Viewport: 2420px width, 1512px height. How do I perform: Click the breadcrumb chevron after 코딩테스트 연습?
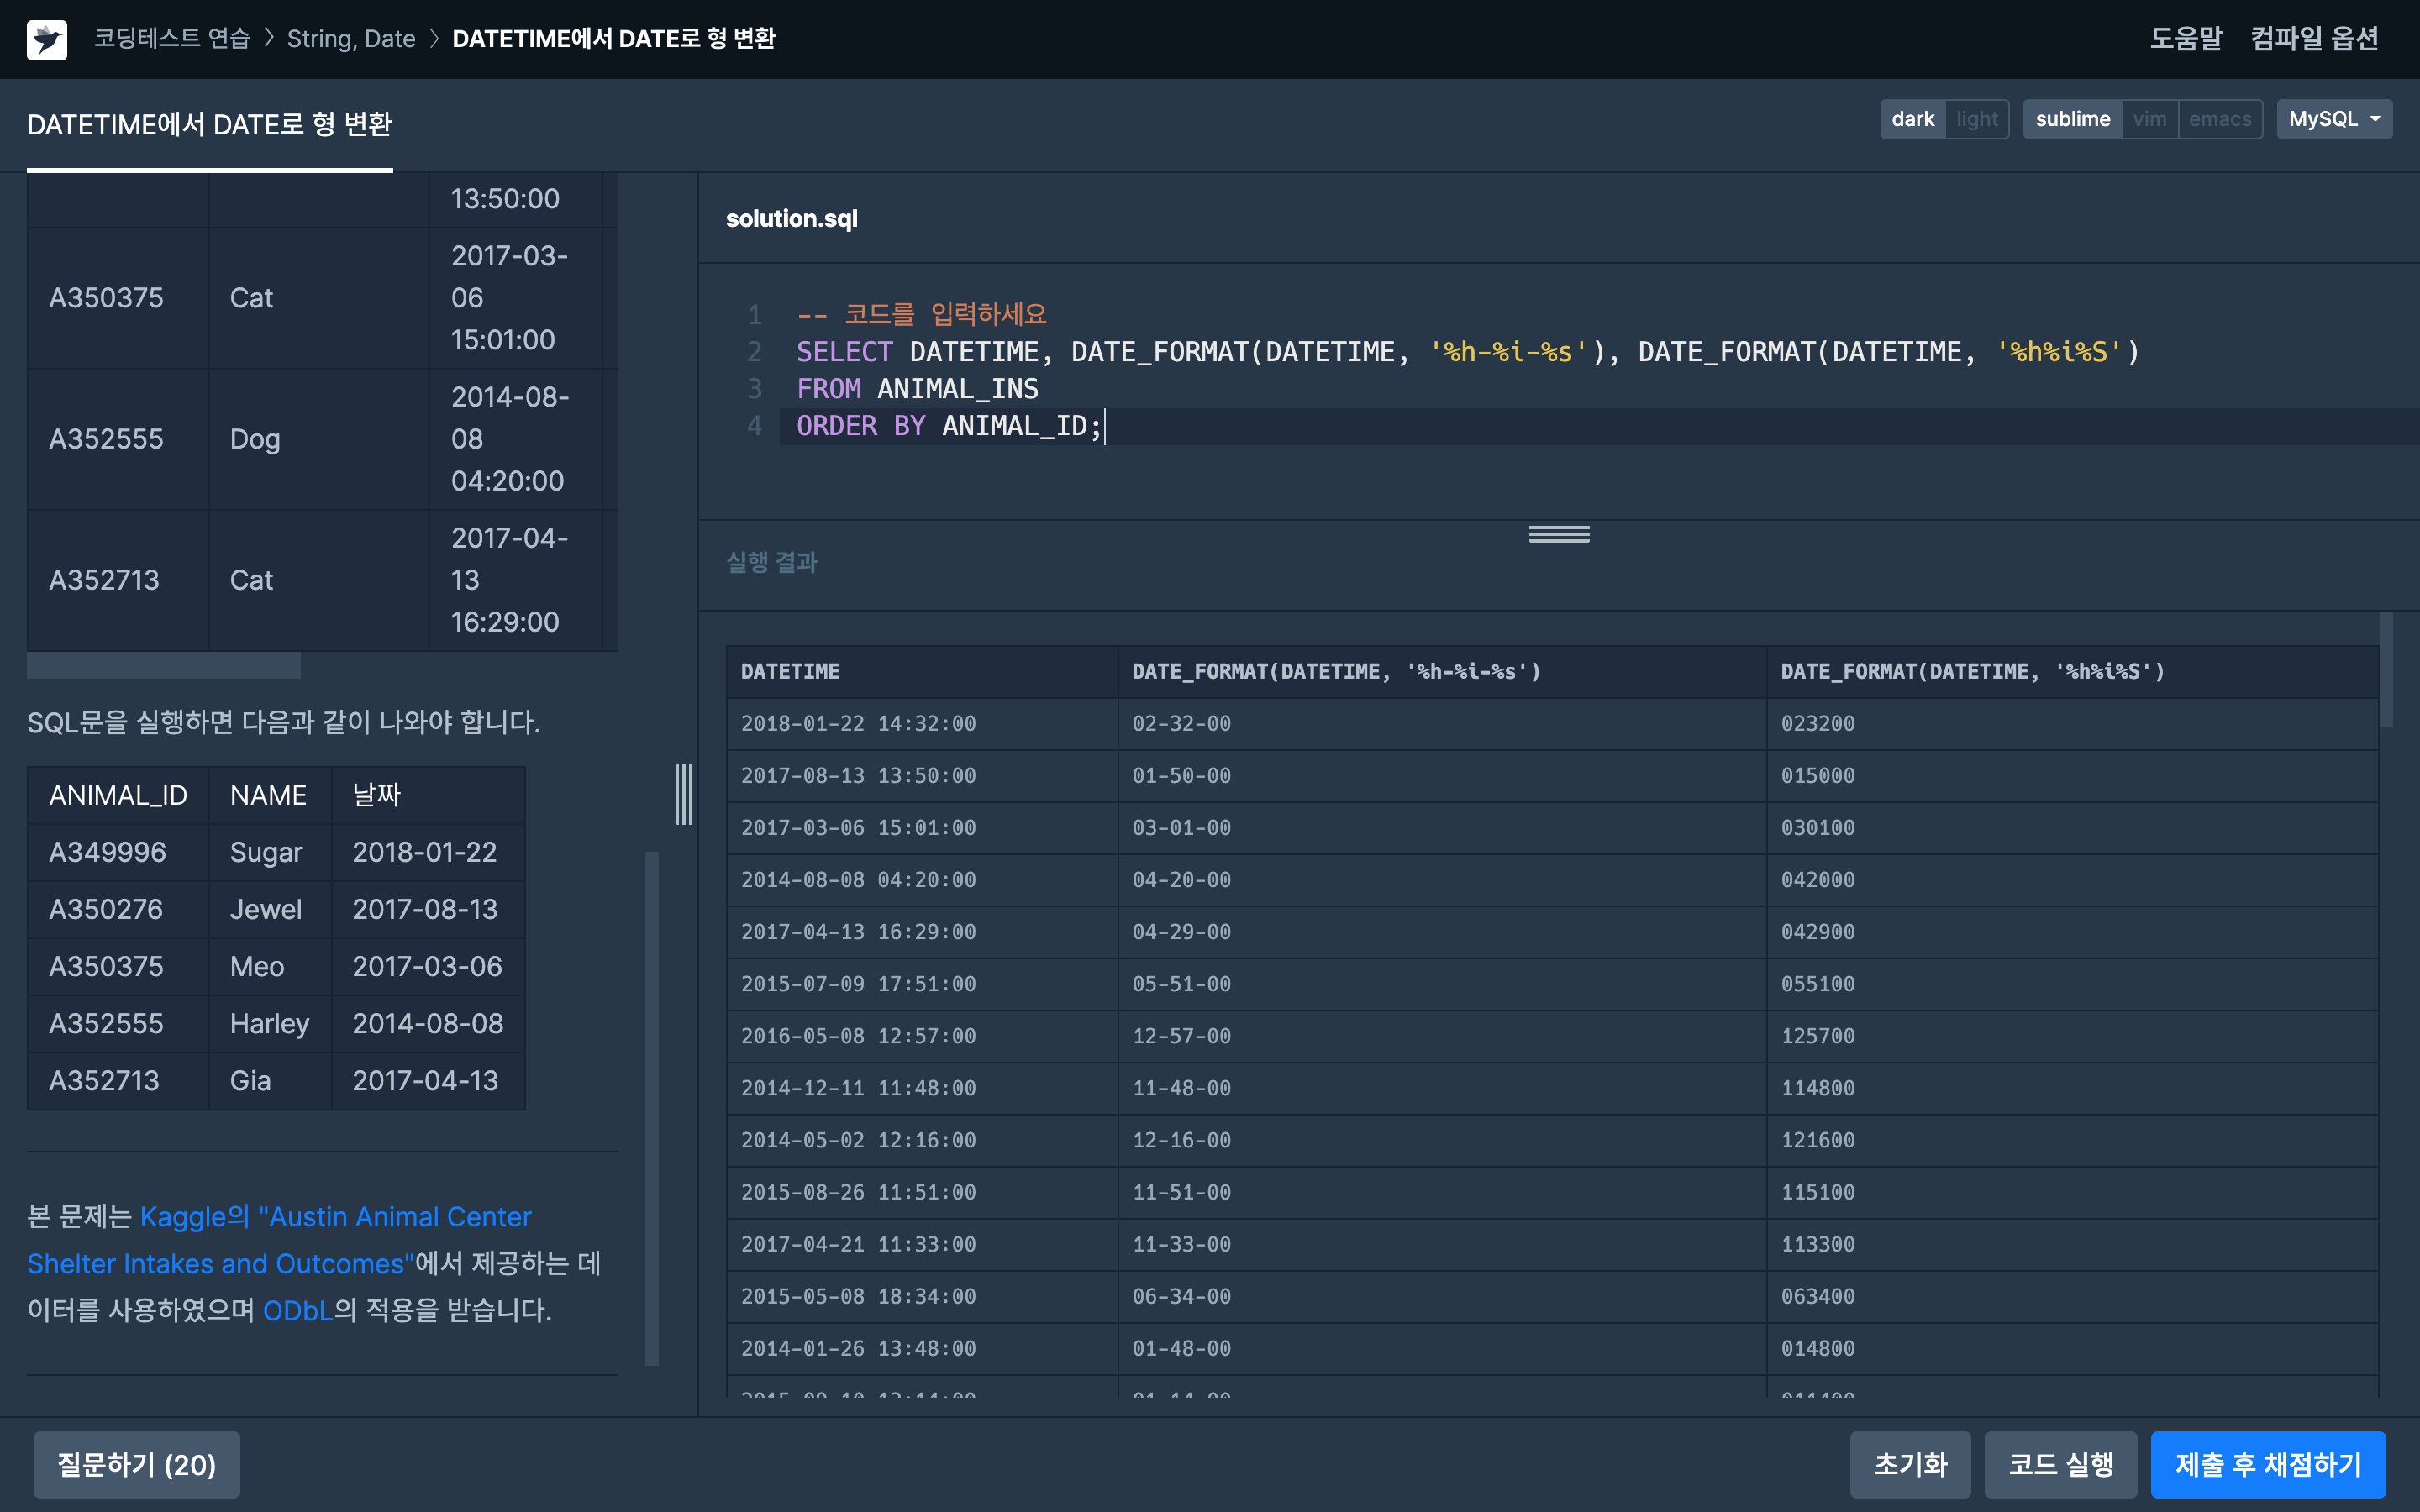point(269,38)
